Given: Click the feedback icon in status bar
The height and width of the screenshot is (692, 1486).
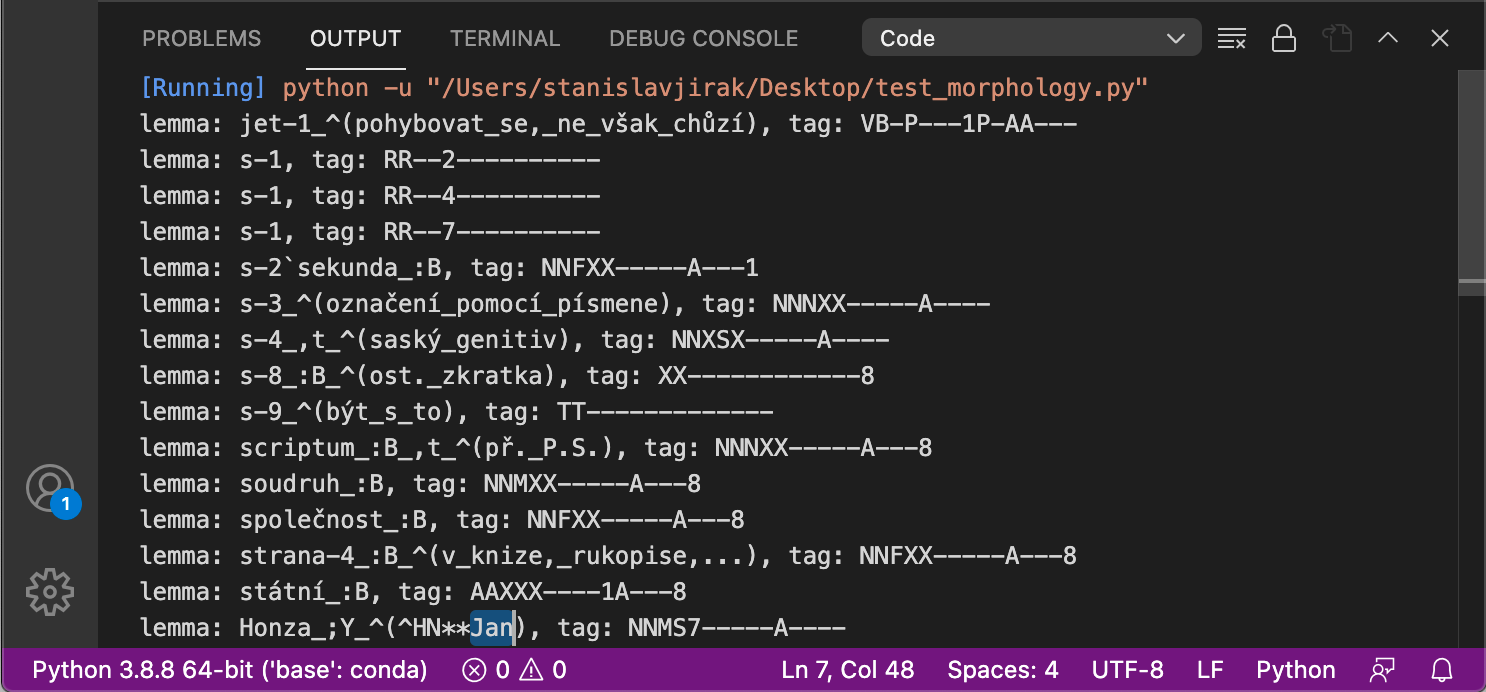Looking at the screenshot, I should [x=1383, y=670].
